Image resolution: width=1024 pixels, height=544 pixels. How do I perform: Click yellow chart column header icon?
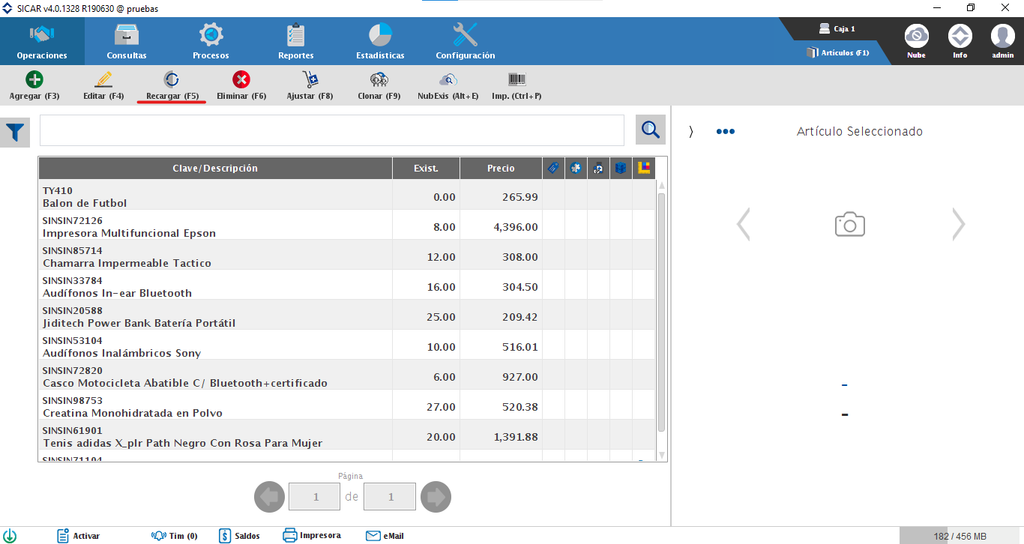pos(644,168)
